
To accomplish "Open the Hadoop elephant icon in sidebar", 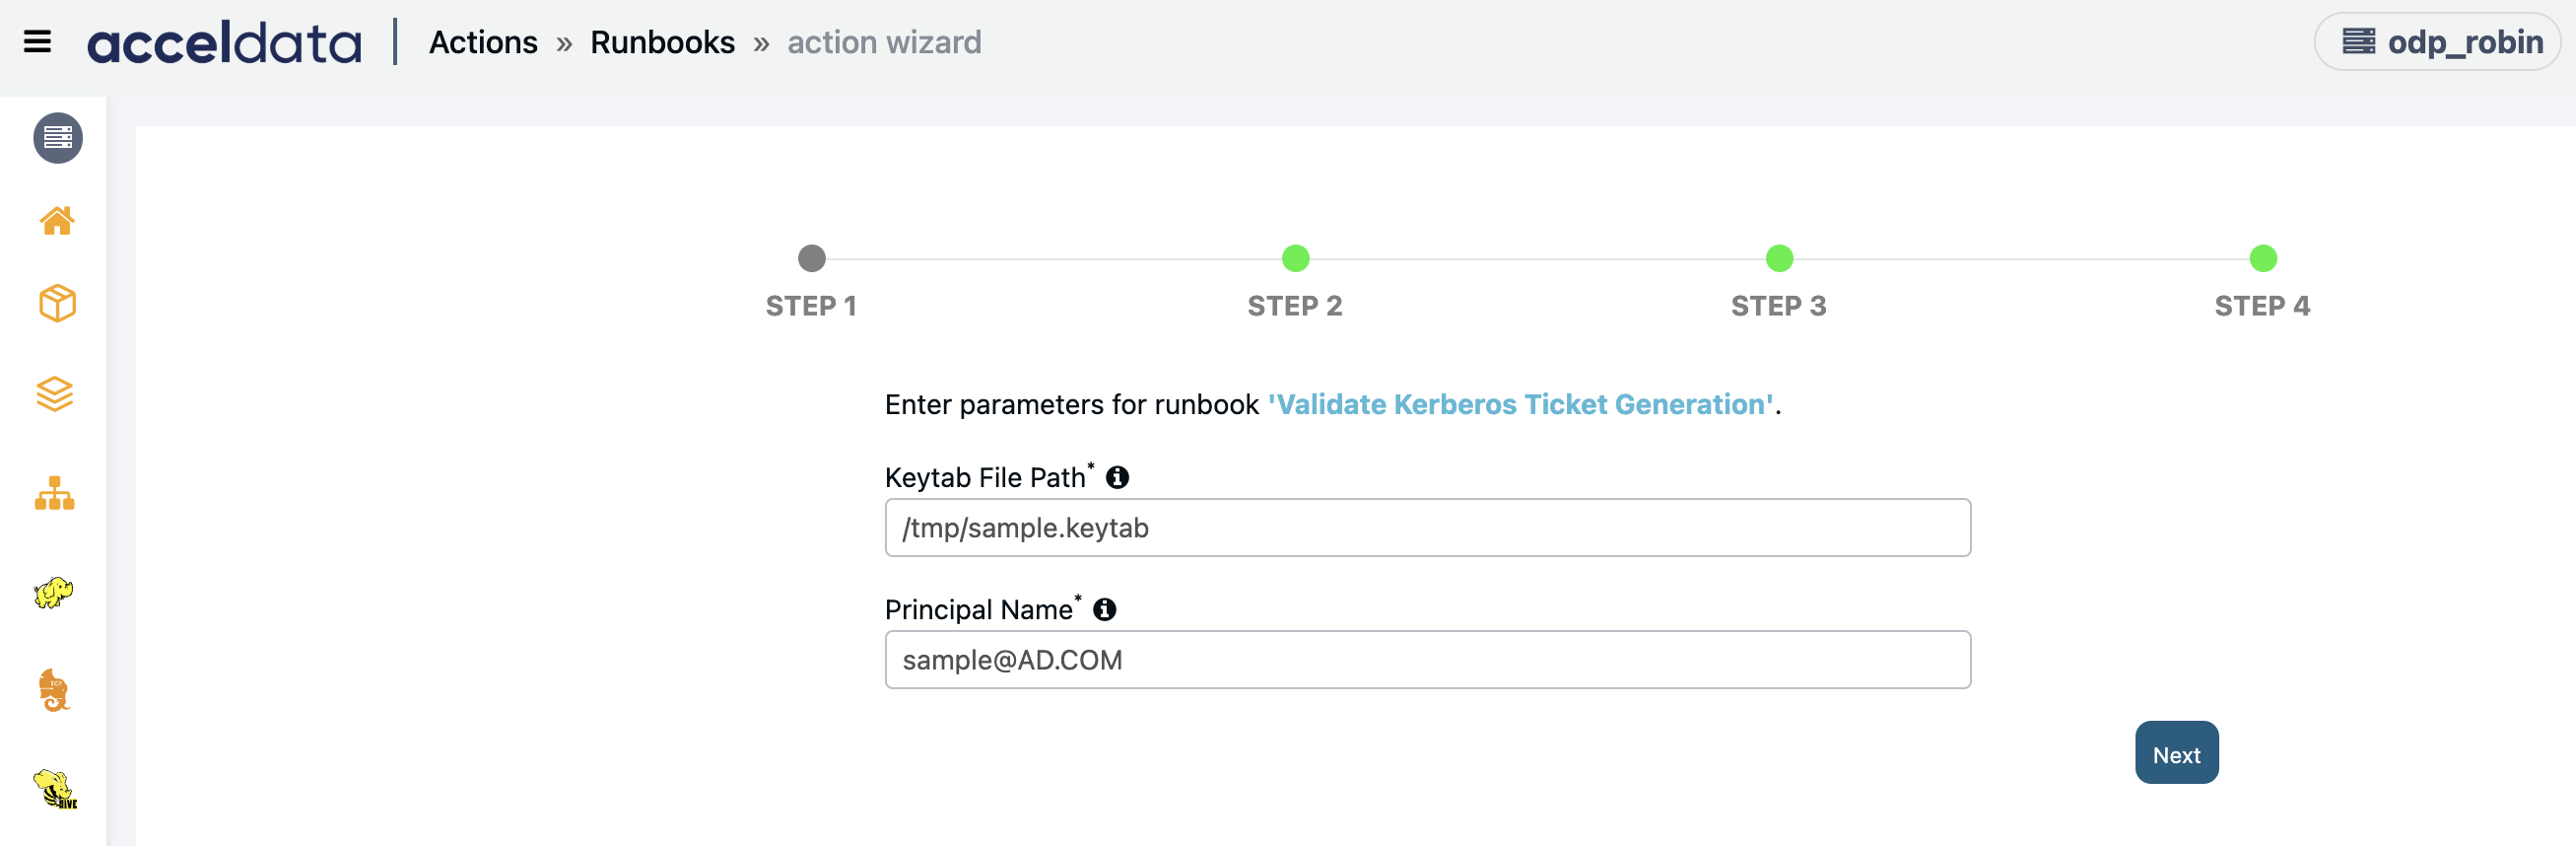I will point(53,592).
